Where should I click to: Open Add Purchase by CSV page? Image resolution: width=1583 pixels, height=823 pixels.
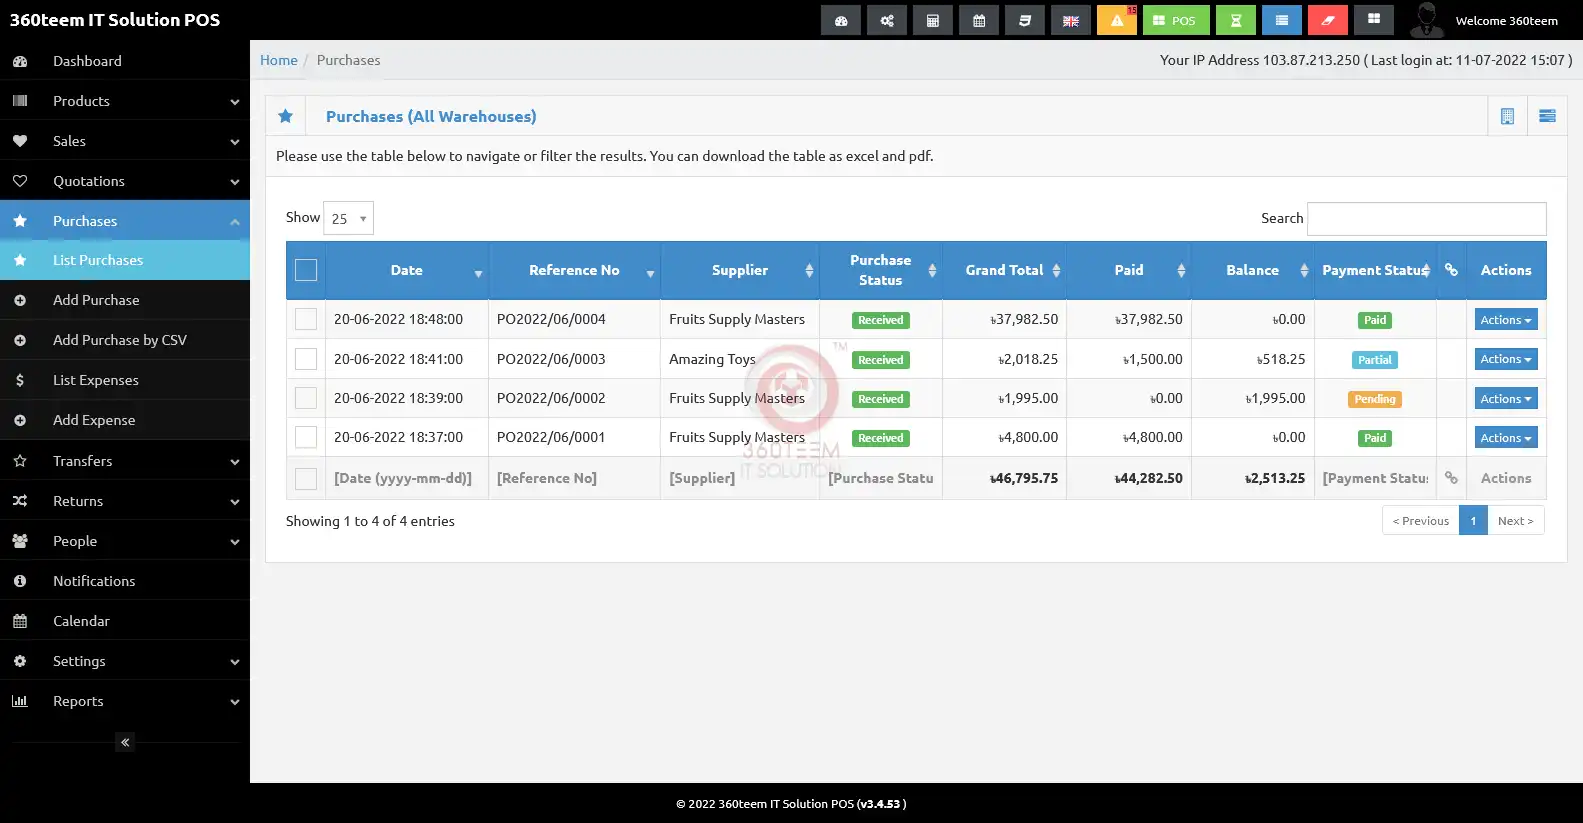[125, 340]
